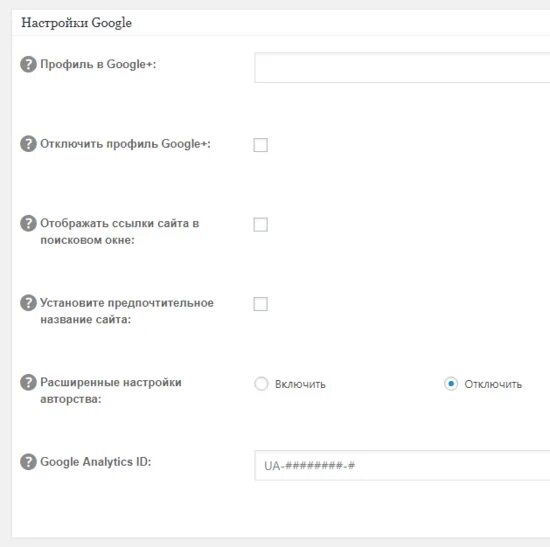Click the Включить option label
Image resolution: width=550 pixels, height=547 pixels.
pyautogui.click(x=300, y=384)
